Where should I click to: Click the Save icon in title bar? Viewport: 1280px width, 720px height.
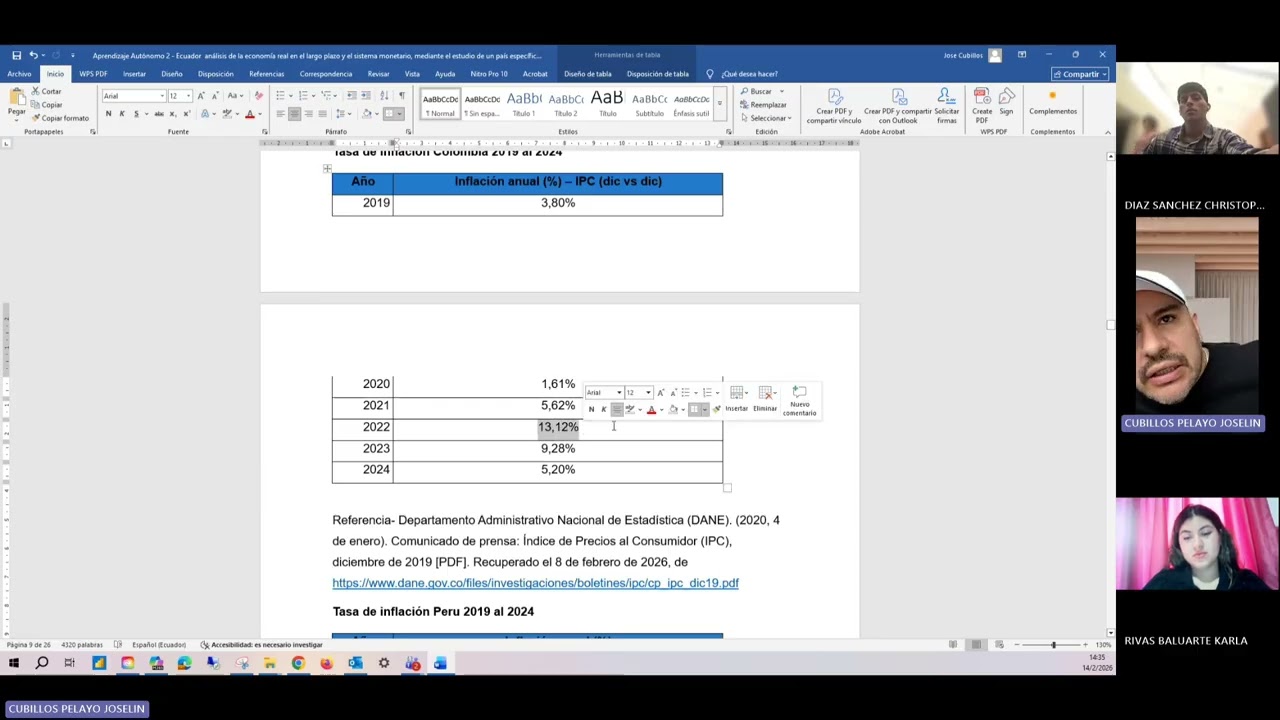16,55
